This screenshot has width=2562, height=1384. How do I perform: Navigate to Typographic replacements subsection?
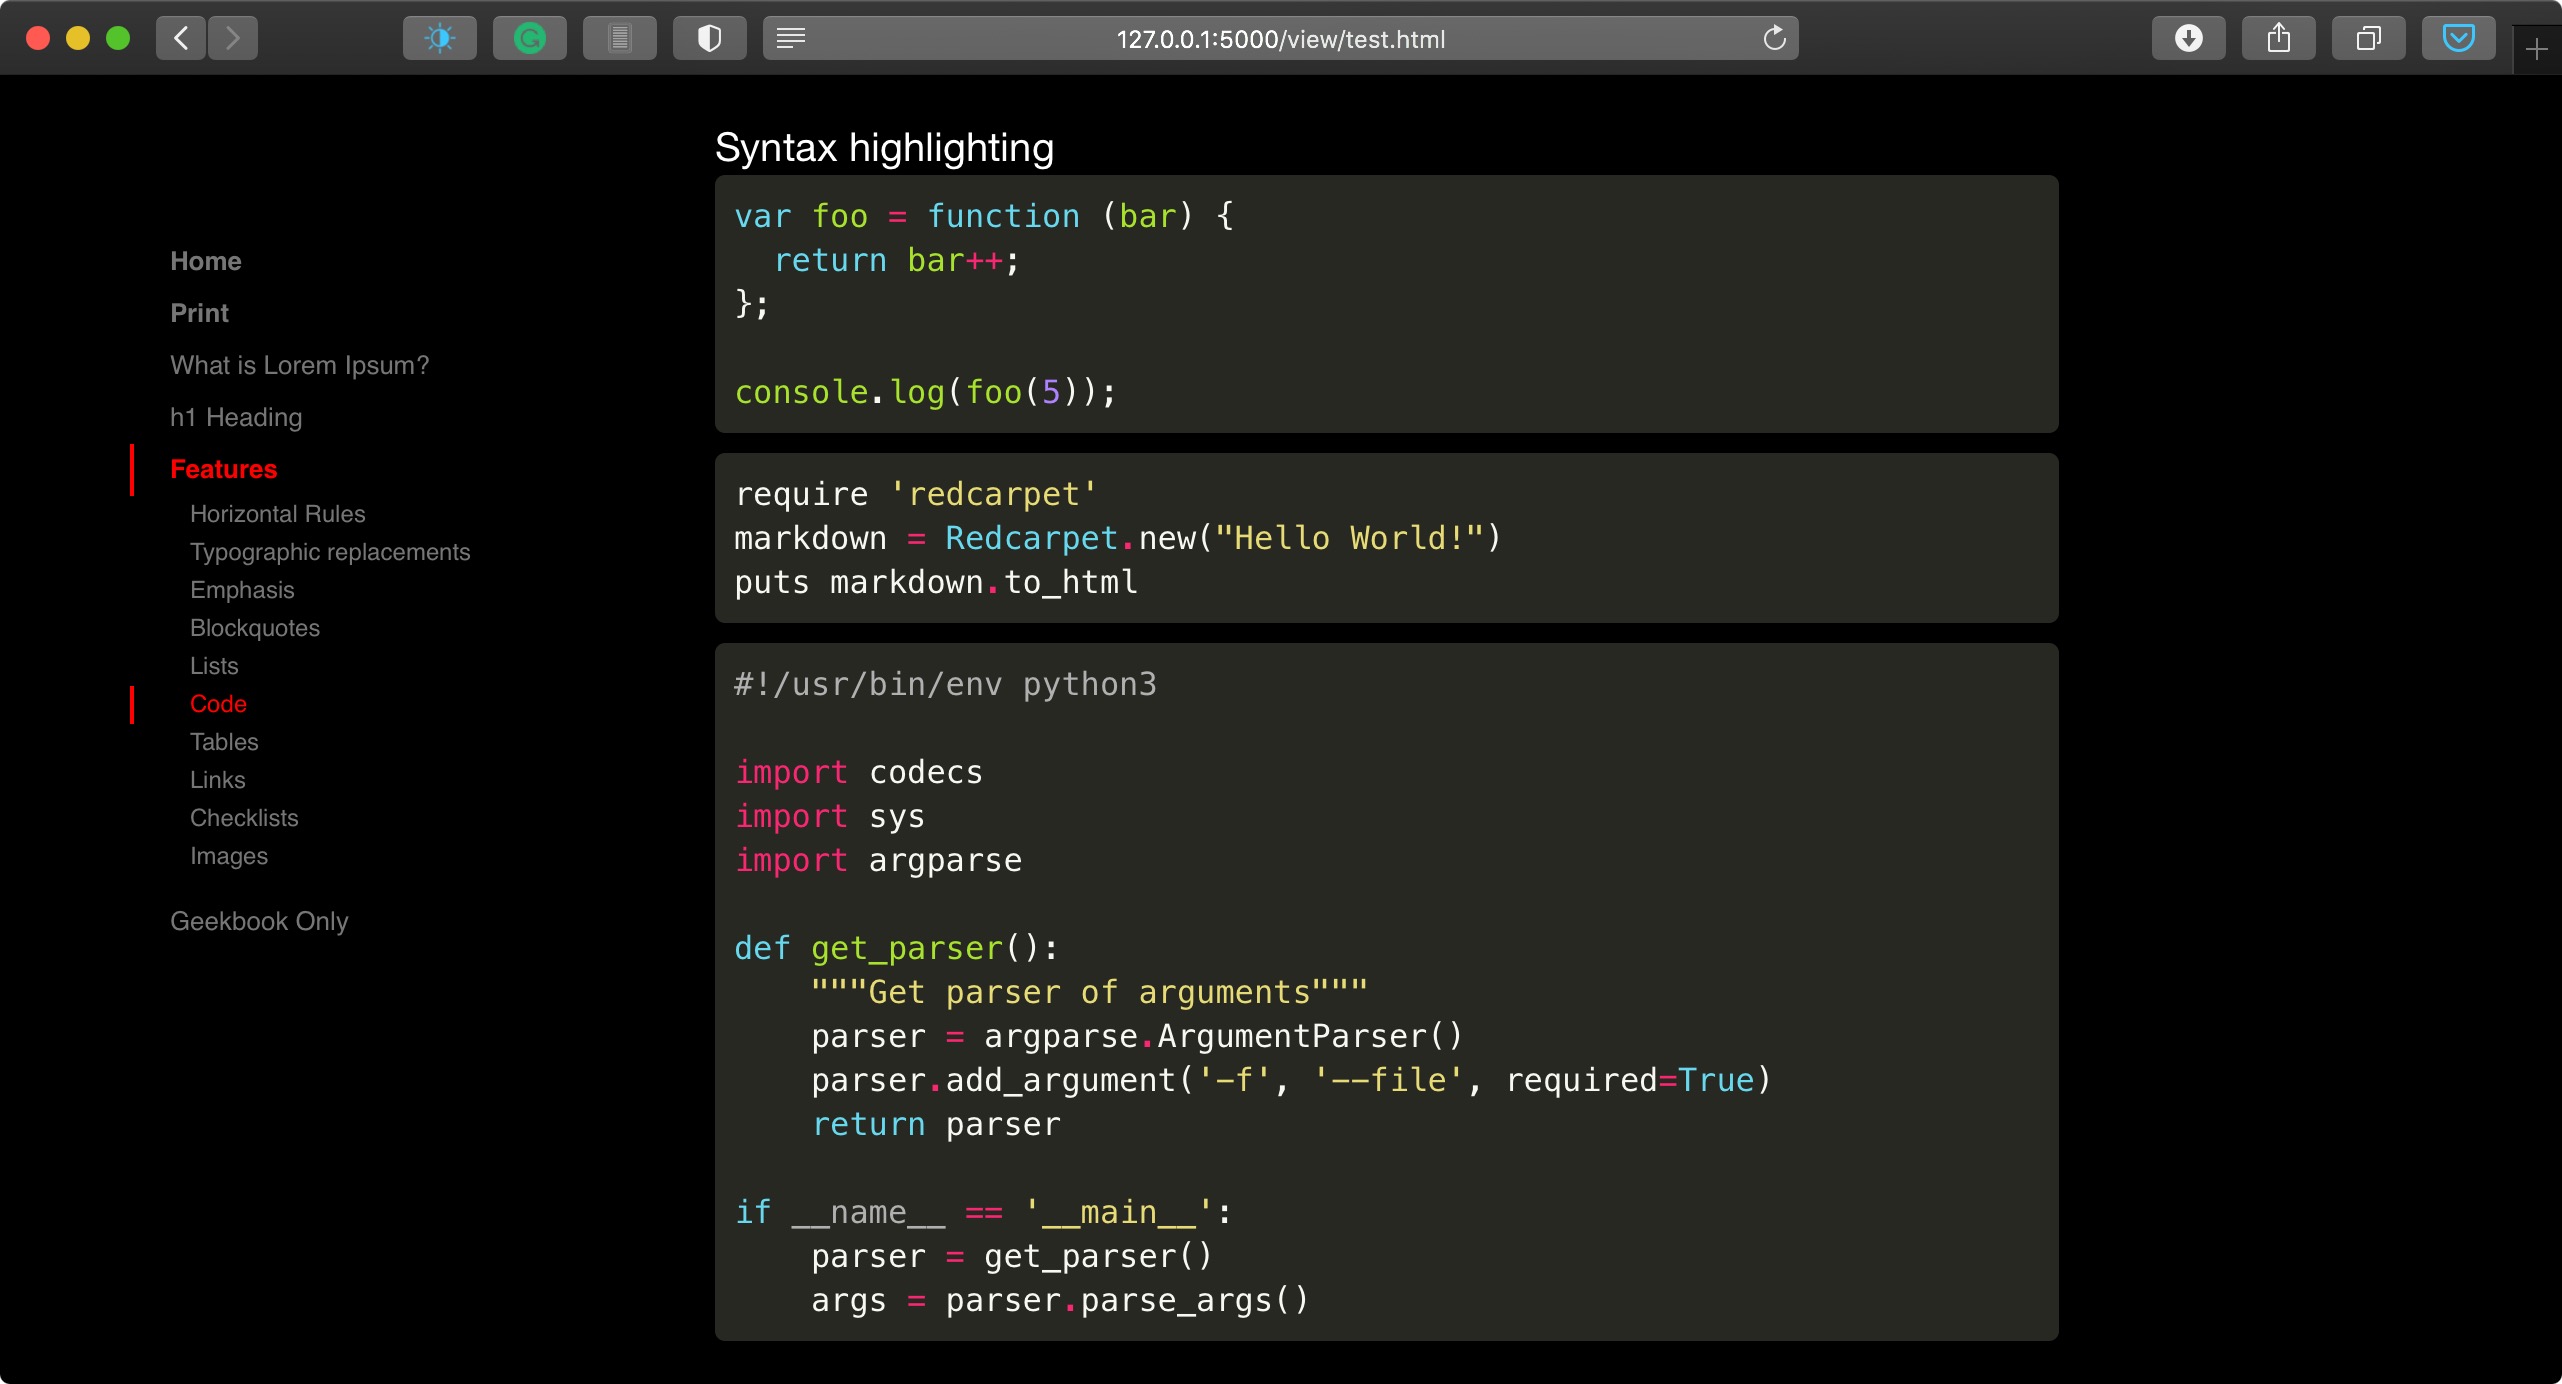[330, 552]
